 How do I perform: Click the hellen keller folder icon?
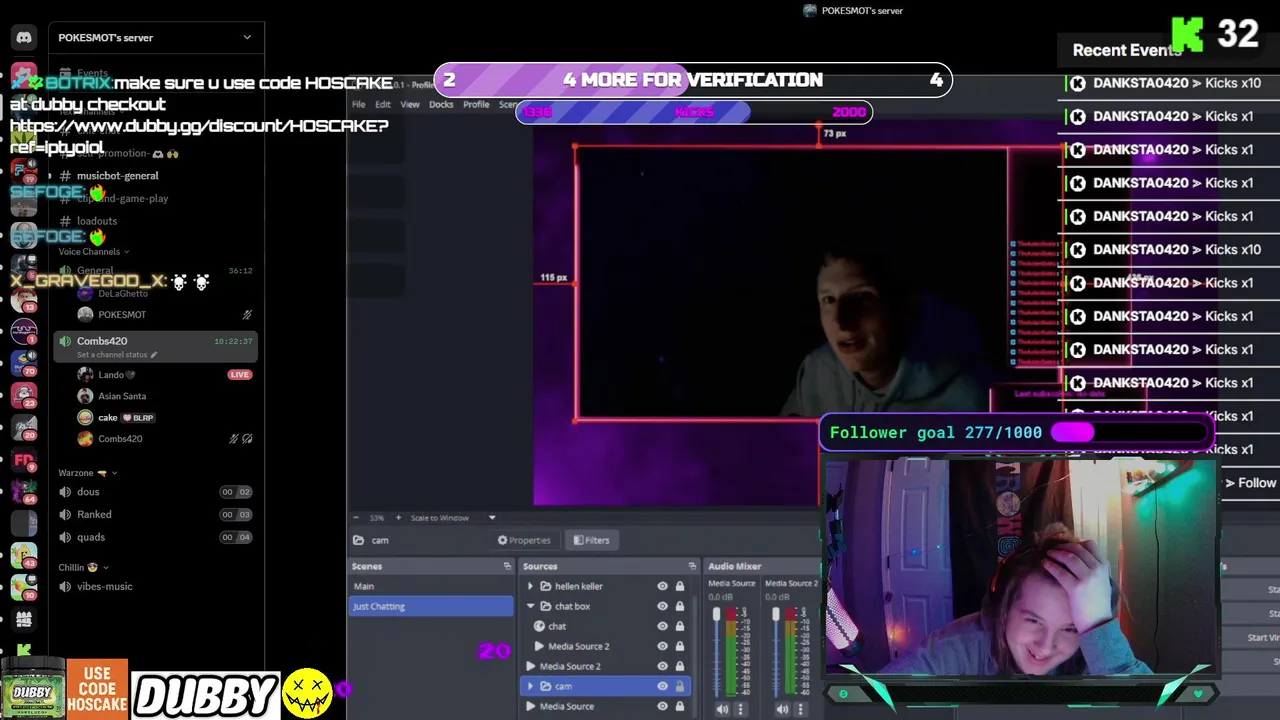click(546, 586)
